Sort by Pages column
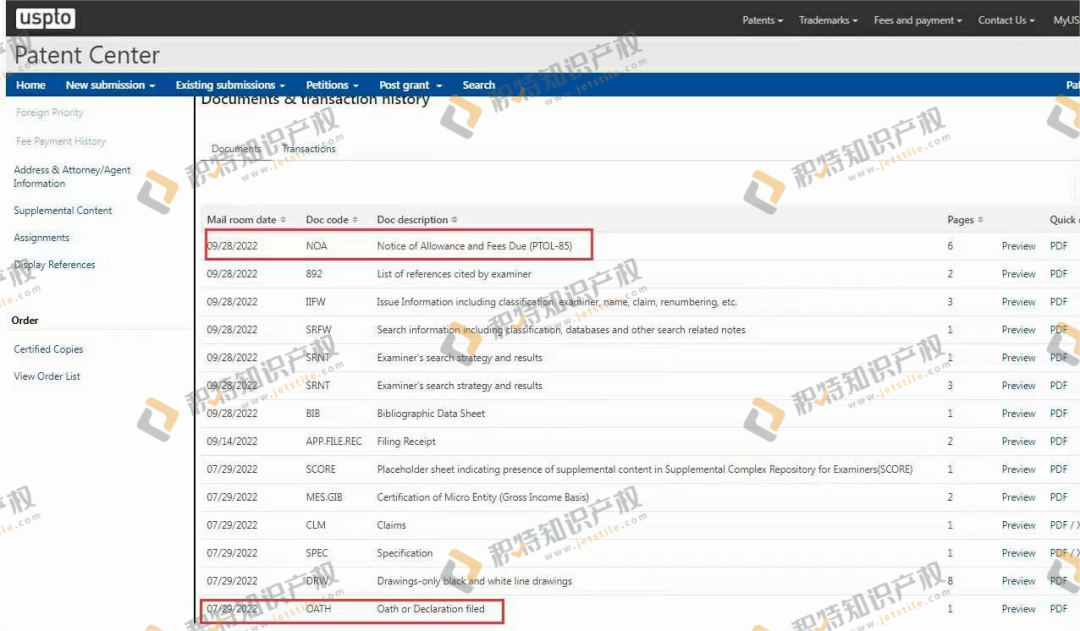The width and height of the screenshot is (1080, 631). point(965,220)
